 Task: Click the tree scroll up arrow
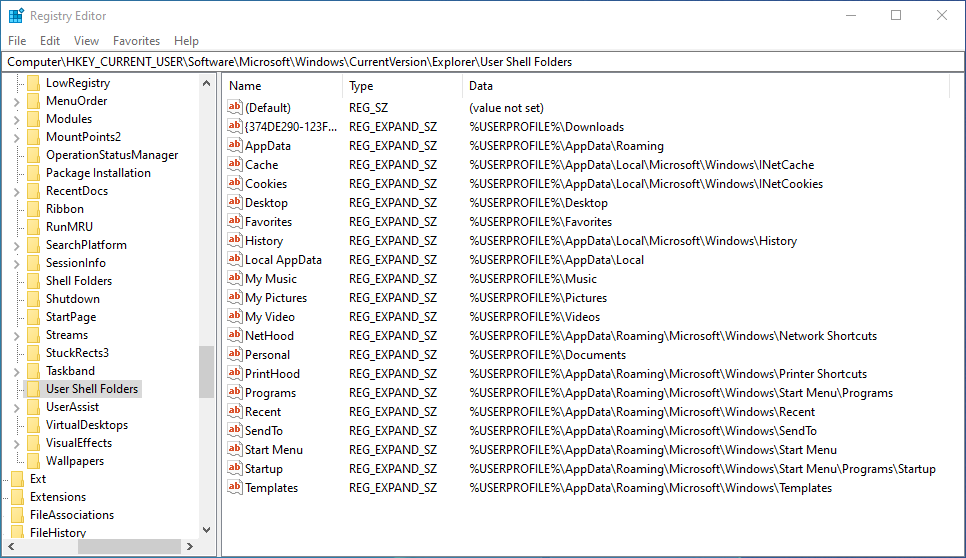pos(206,83)
